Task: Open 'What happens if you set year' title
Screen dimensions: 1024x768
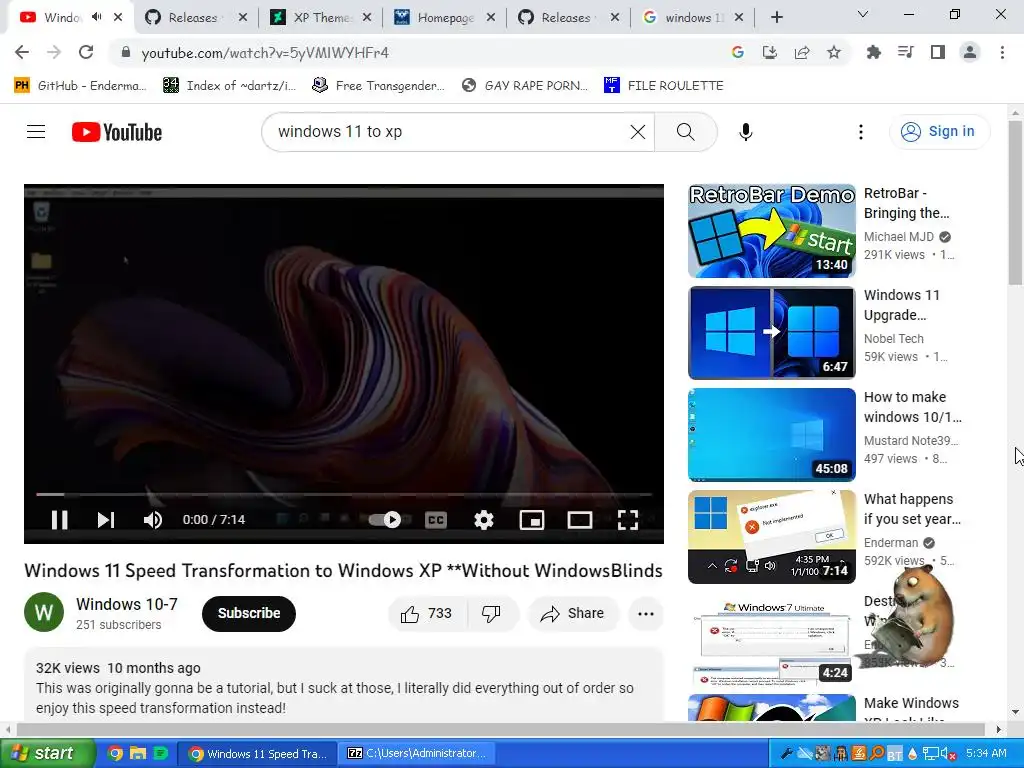Action: [x=912, y=509]
